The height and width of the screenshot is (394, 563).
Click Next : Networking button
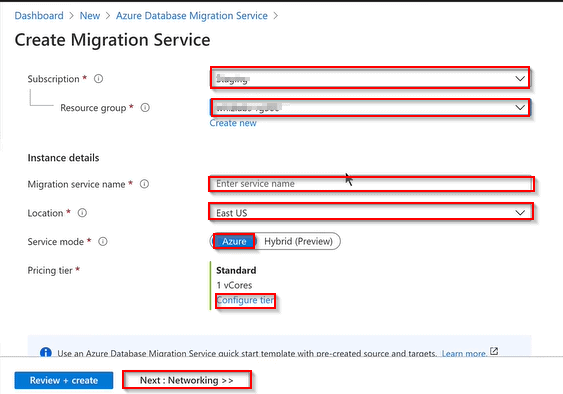(x=187, y=380)
